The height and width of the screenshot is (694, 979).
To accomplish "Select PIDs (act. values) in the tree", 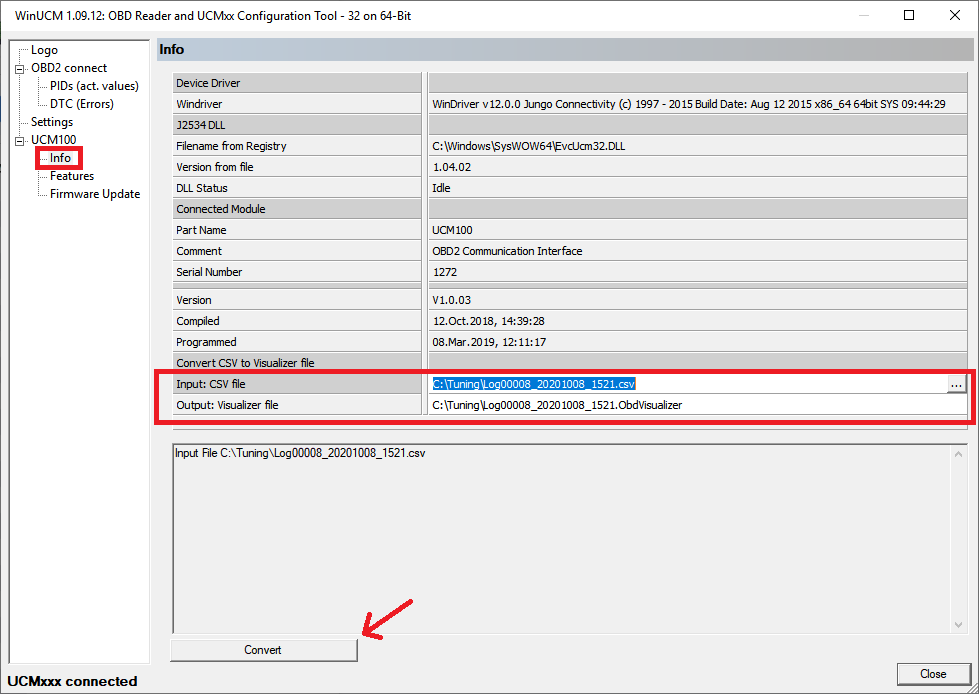I will [x=94, y=86].
